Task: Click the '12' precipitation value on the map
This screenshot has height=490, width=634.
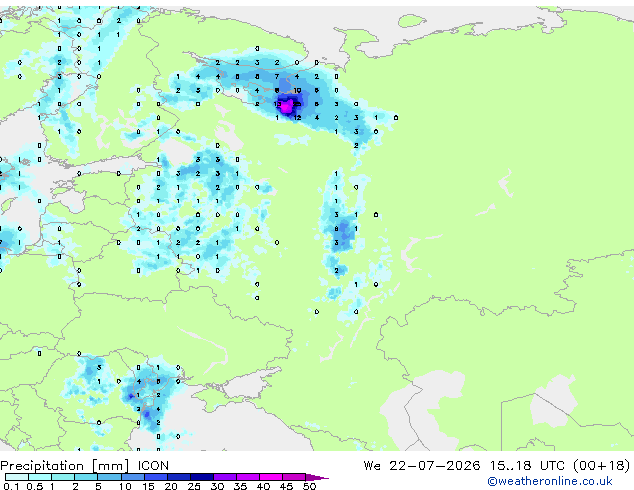Action: pos(297,118)
